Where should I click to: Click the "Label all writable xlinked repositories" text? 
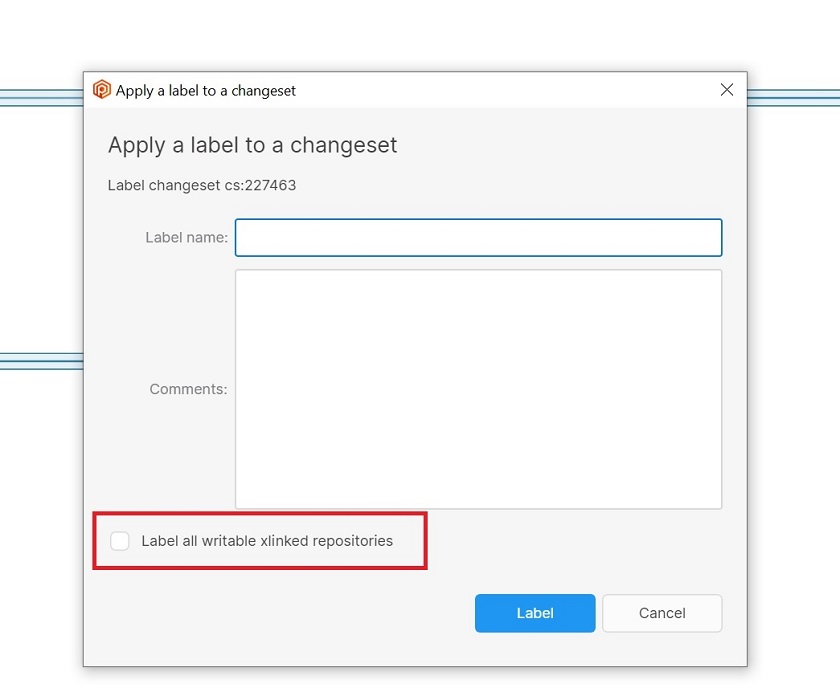tap(267, 541)
